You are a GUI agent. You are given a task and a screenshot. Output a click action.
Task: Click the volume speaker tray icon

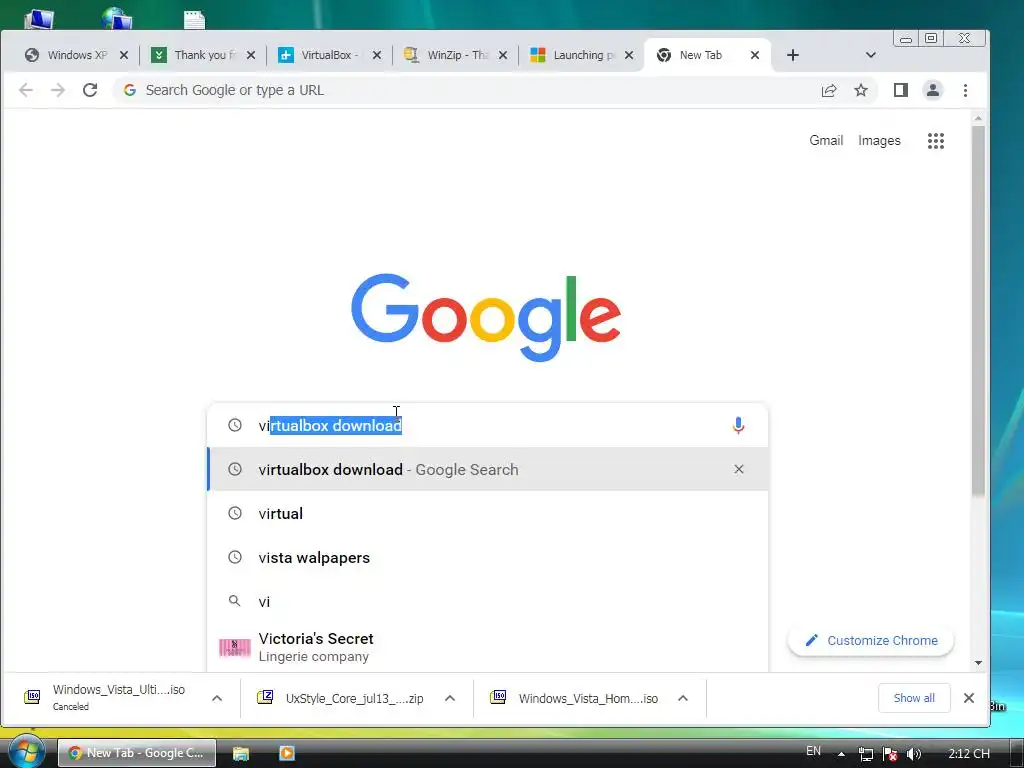click(x=914, y=754)
